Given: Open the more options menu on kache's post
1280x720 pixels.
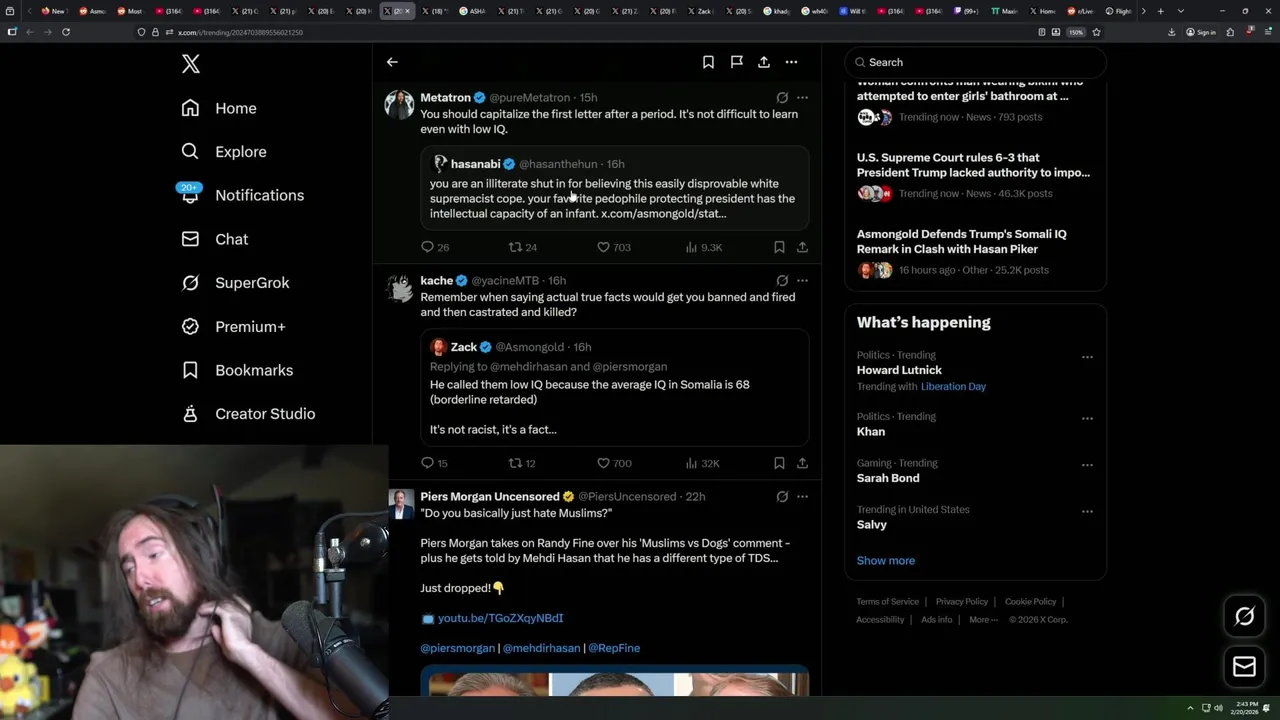Looking at the screenshot, I should 802,281.
